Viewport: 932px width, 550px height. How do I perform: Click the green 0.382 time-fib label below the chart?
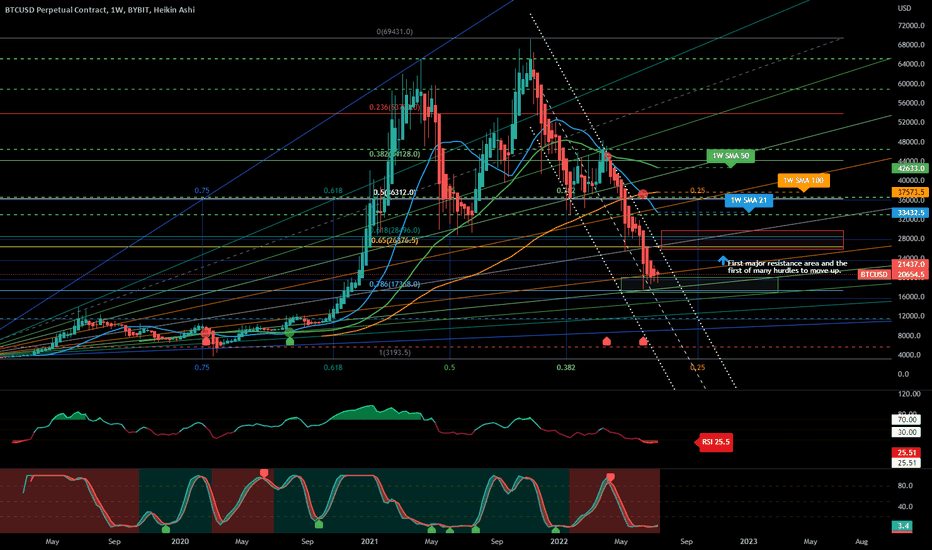(566, 367)
